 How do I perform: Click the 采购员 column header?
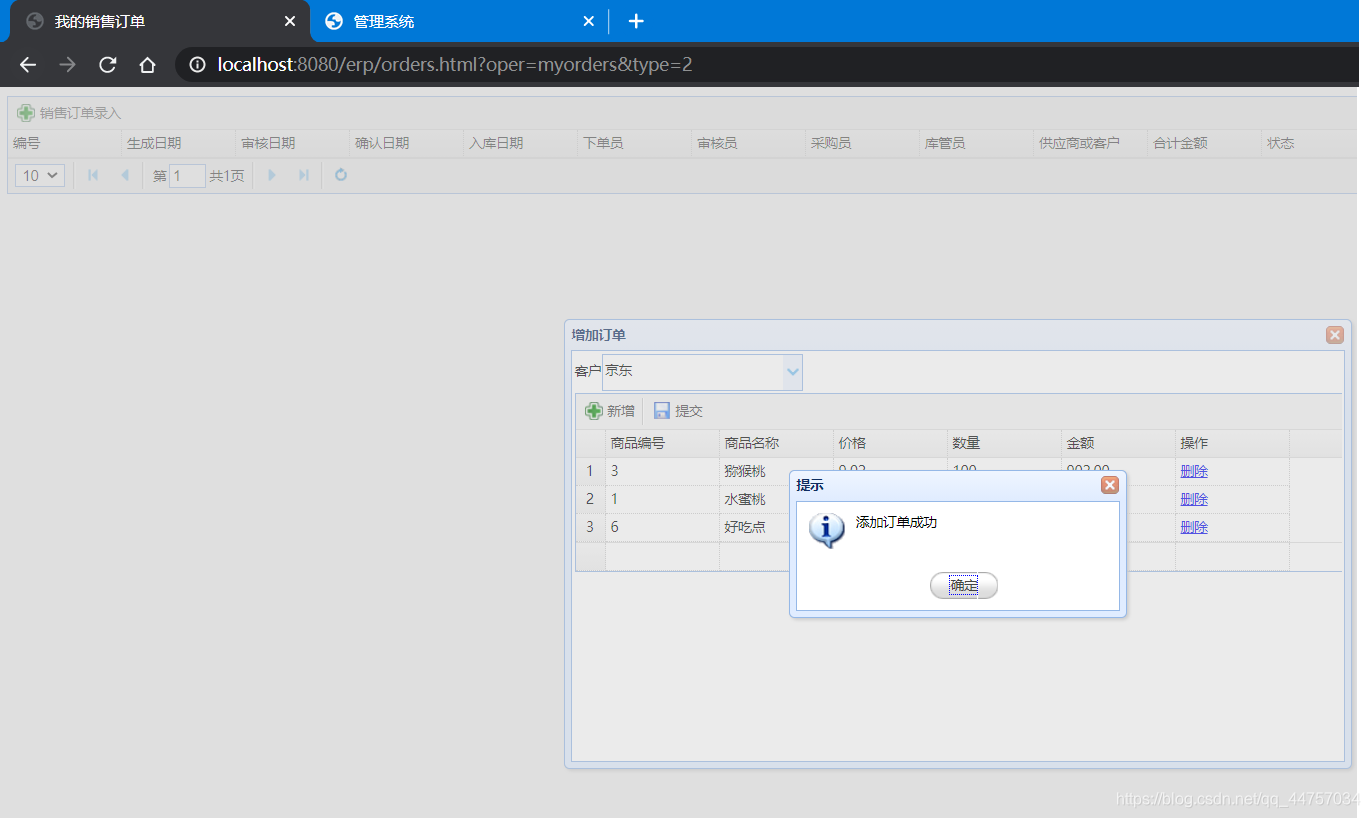point(862,143)
